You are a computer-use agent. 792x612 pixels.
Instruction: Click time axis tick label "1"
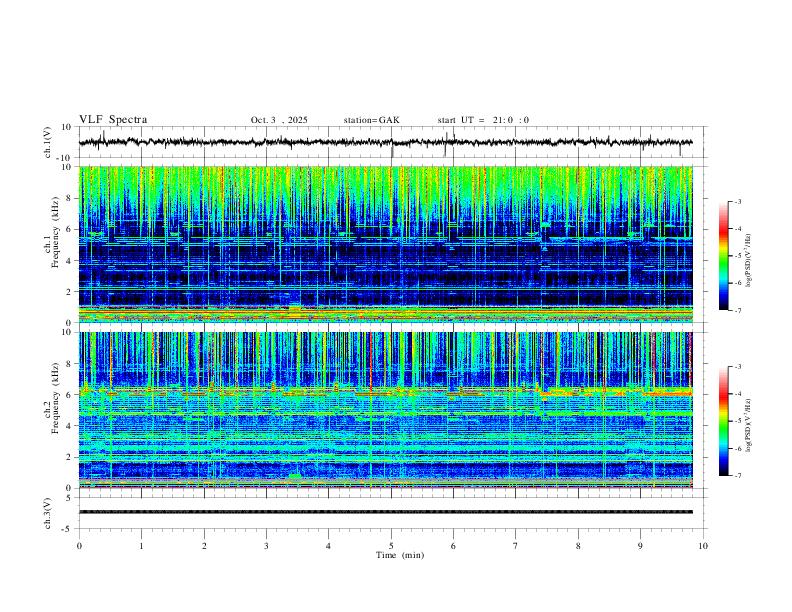(141, 546)
